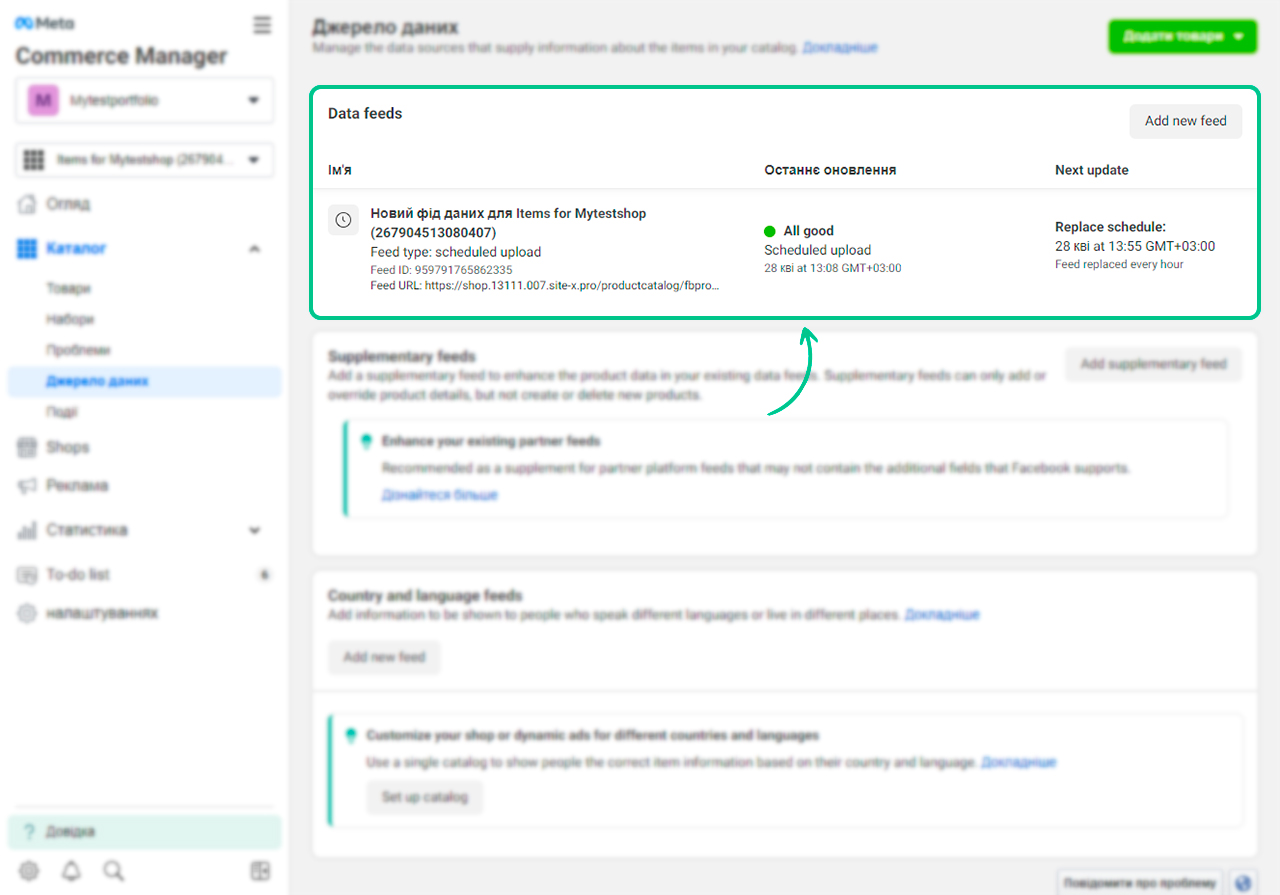Open the notifications bell icon
The image size is (1280, 895).
(71, 872)
